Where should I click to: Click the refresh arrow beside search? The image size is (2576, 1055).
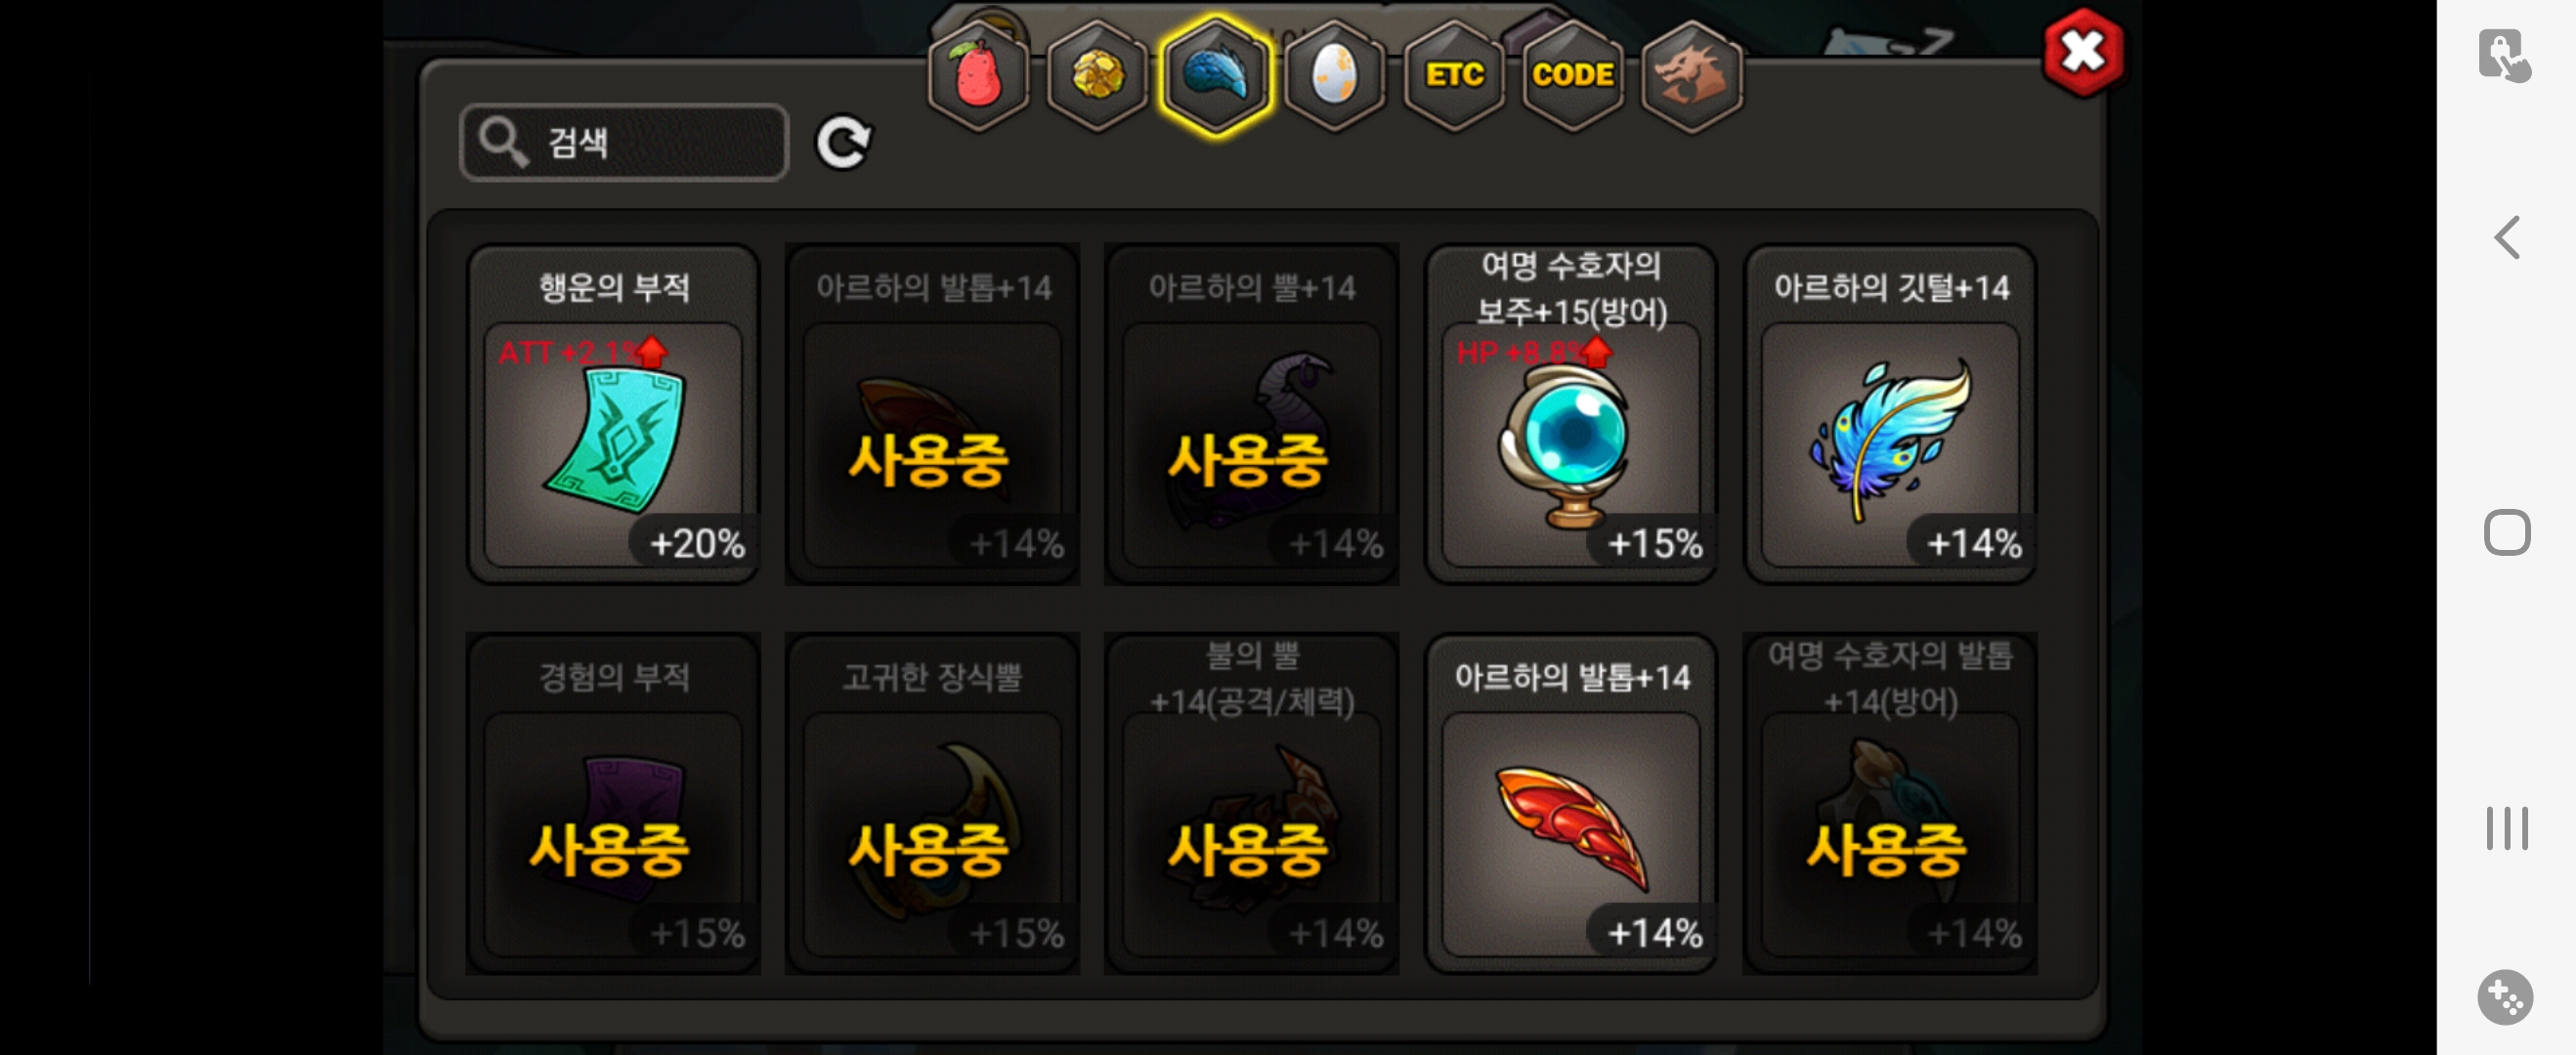(843, 143)
